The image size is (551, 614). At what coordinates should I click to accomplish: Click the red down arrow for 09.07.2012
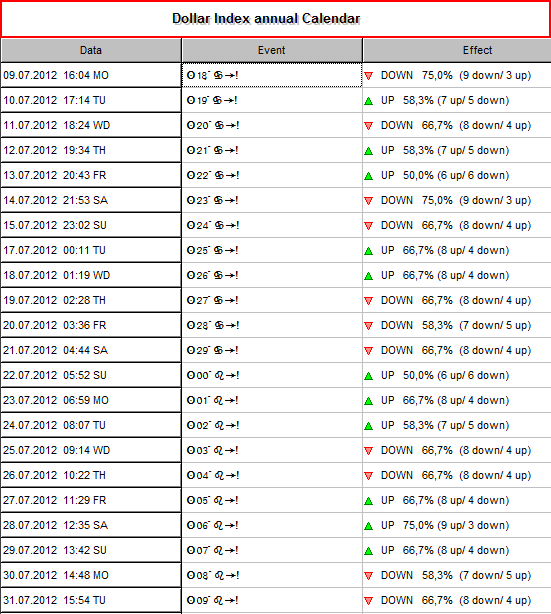(369, 76)
